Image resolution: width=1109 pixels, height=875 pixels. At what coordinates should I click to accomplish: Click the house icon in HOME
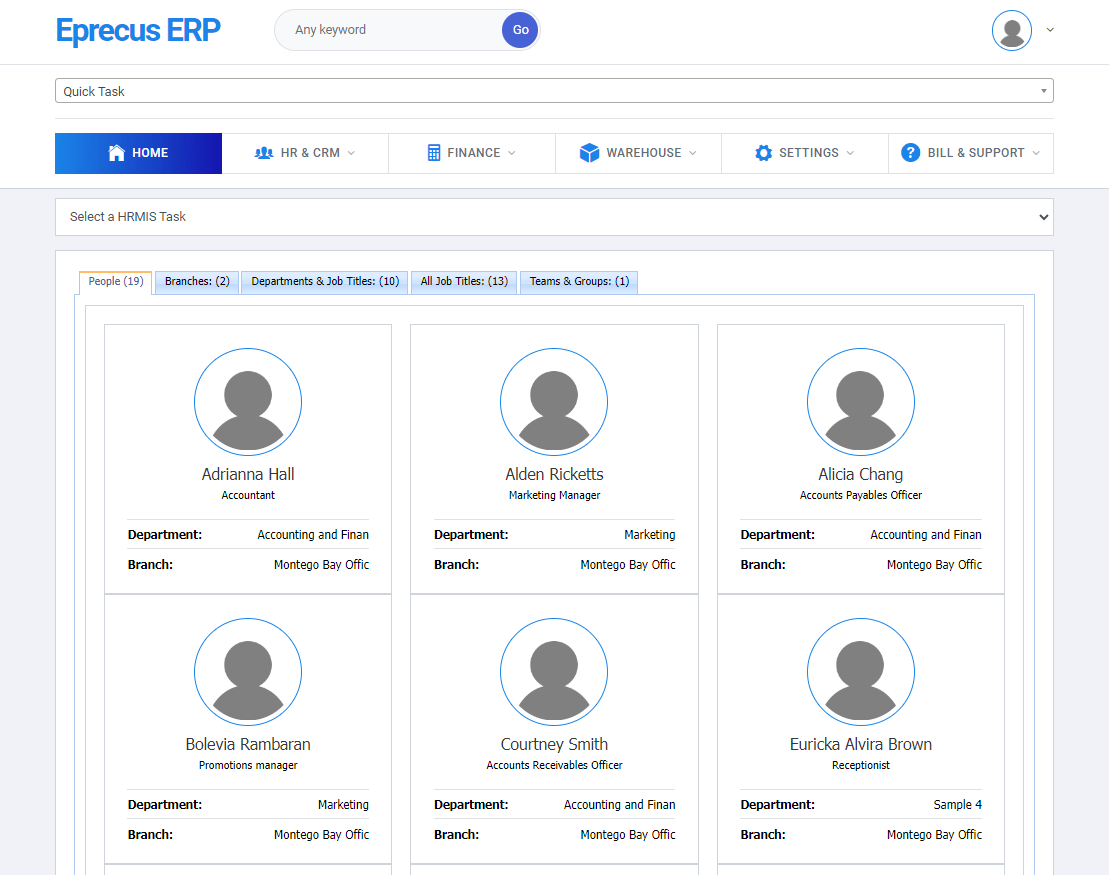pyautogui.click(x=117, y=152)
